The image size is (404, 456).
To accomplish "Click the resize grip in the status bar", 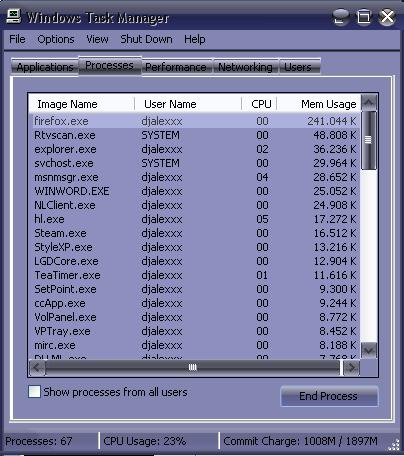I will (394, 445).
